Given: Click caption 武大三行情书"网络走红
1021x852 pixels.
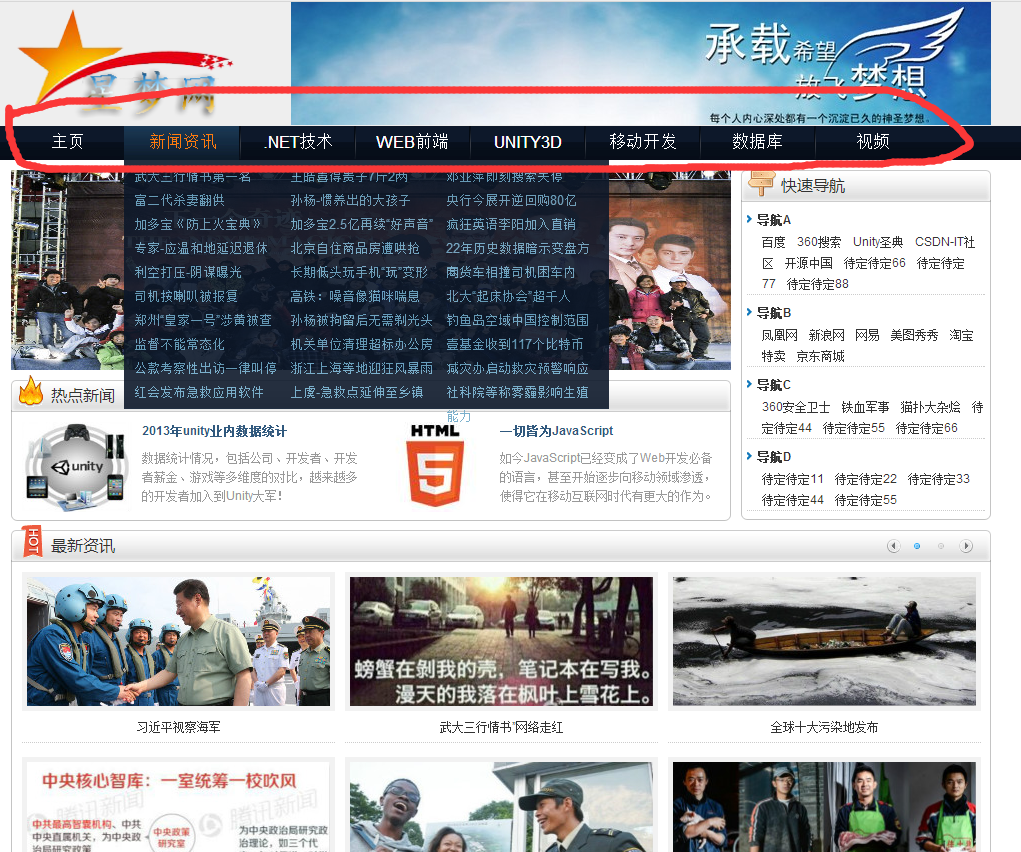Looking at the screenshot, I should click(501, 728).
